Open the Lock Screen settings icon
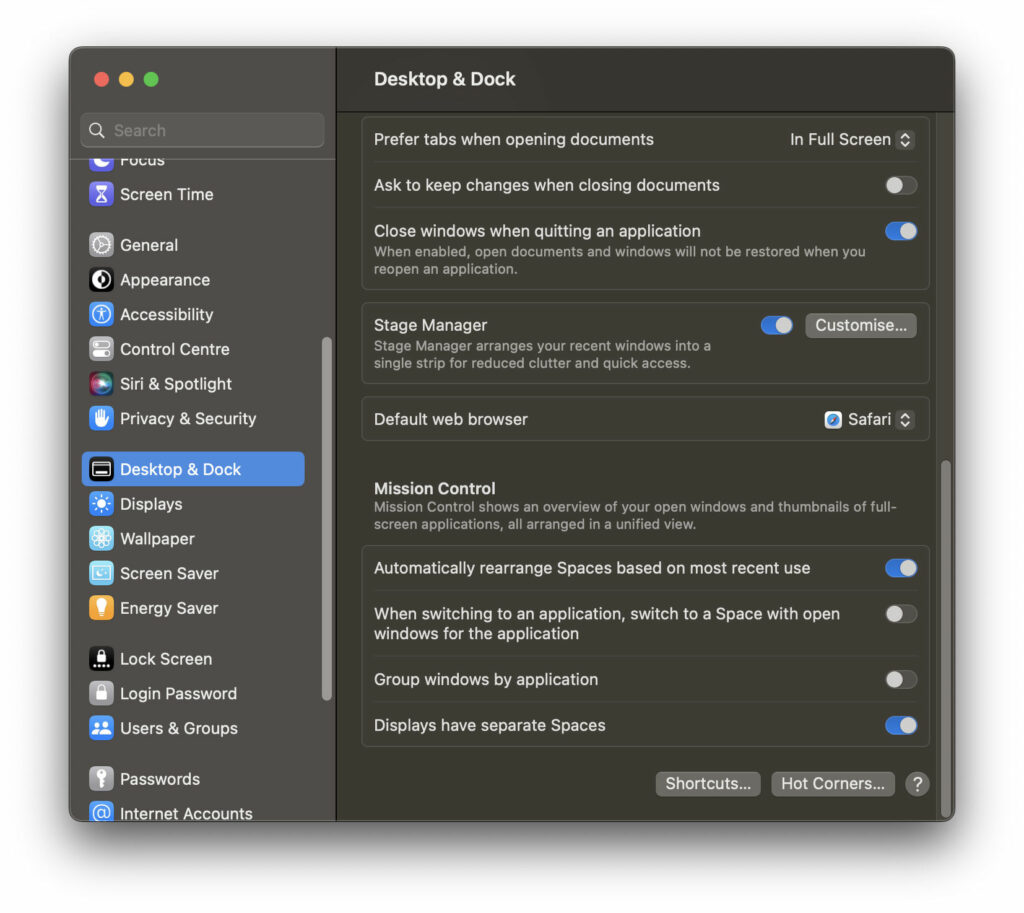 tap(101, 658)
